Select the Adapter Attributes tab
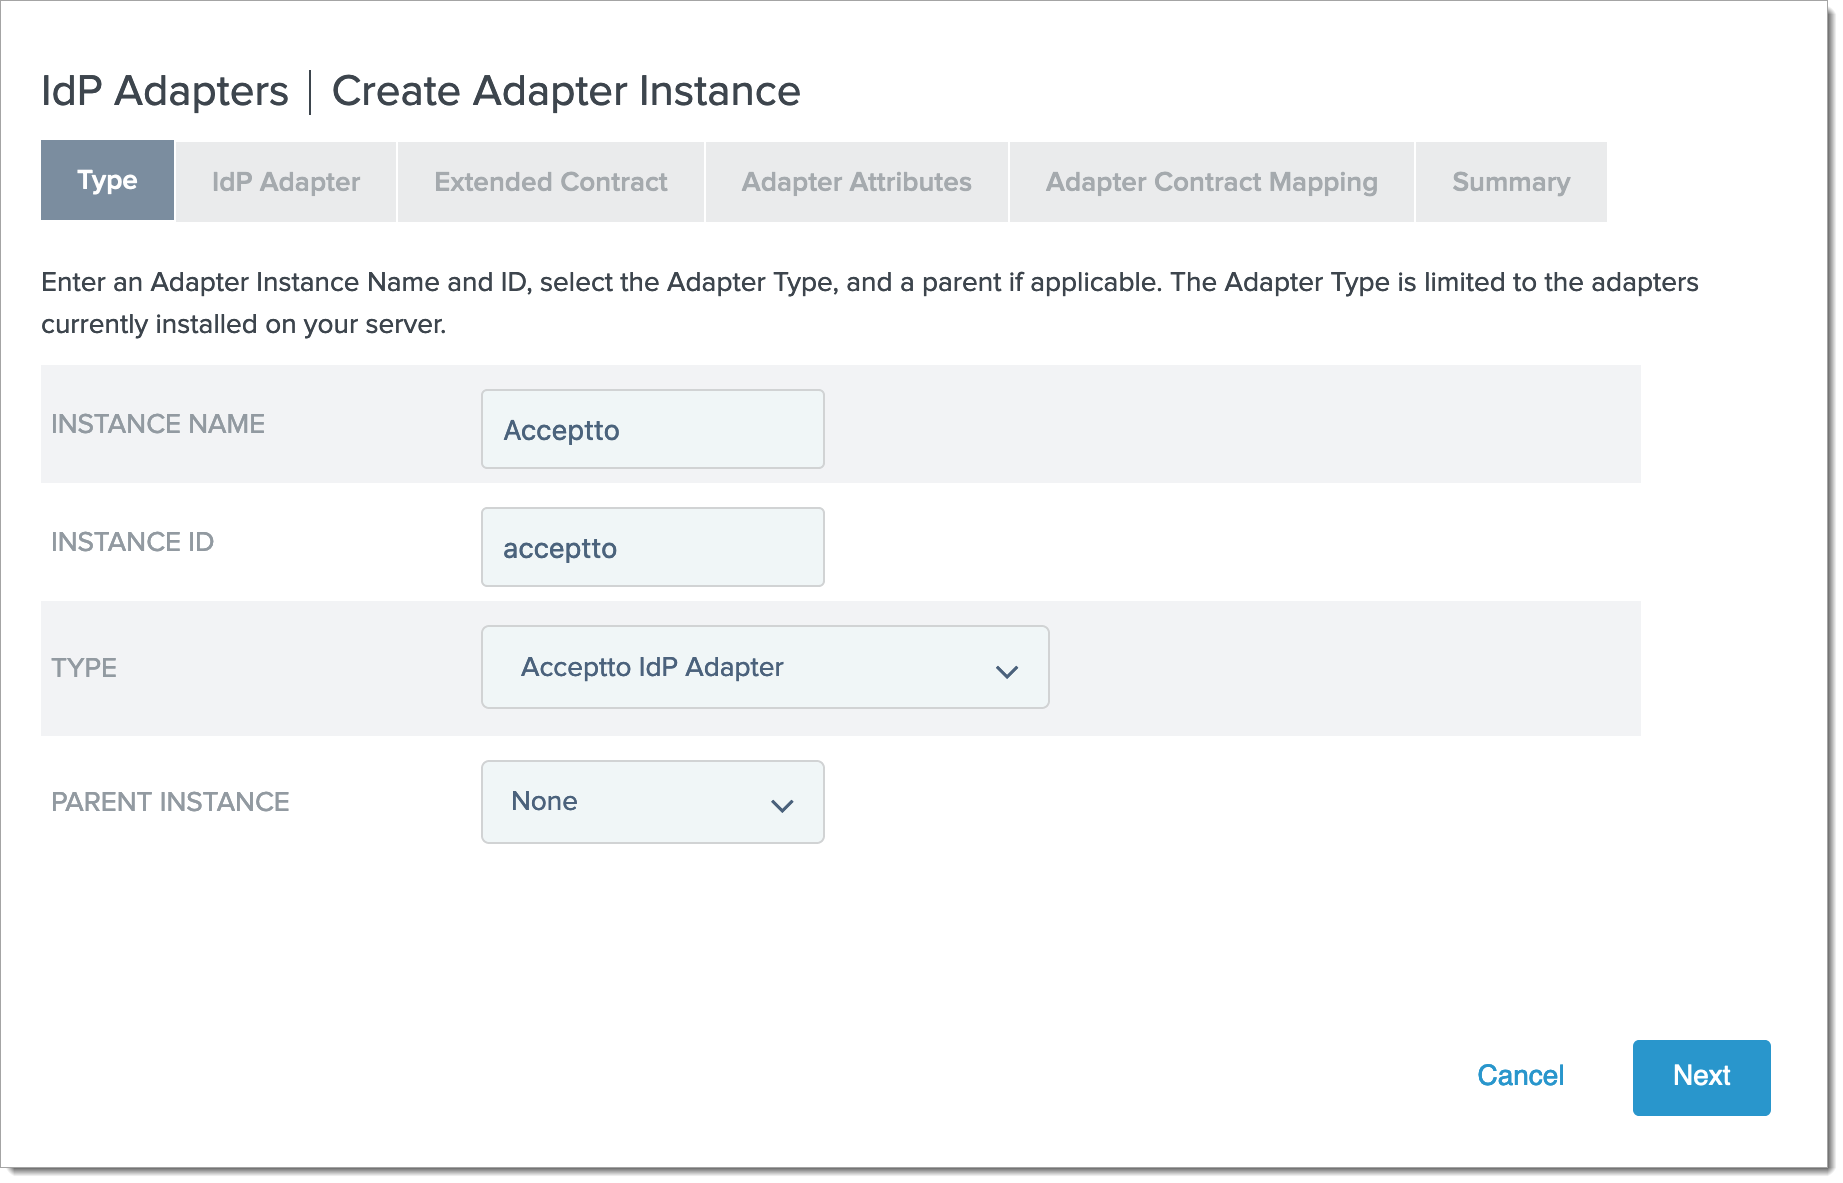 (x=857, y=182)
